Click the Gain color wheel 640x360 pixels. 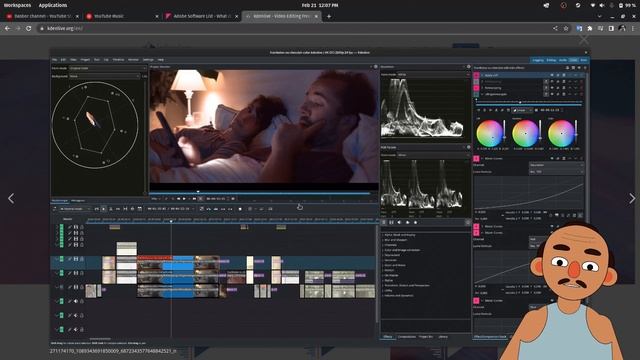tap(561, 133)
